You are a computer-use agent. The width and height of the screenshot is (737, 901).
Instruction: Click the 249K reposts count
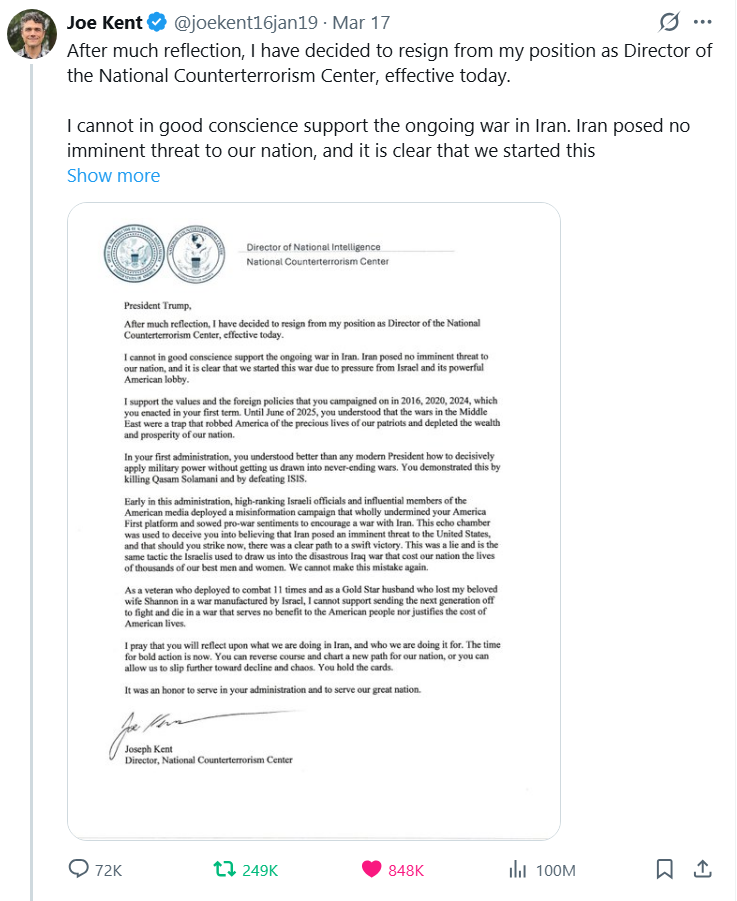260,870
